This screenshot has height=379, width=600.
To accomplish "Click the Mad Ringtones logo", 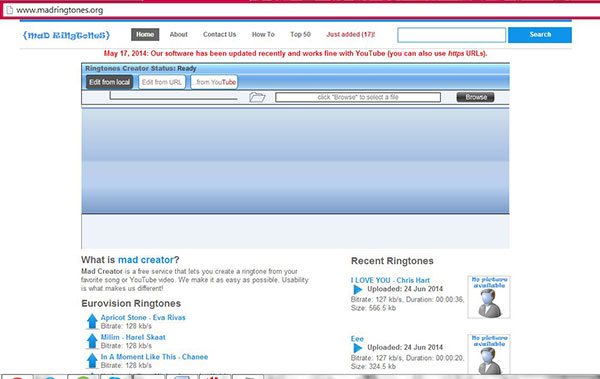I will (x=66, y=35).
